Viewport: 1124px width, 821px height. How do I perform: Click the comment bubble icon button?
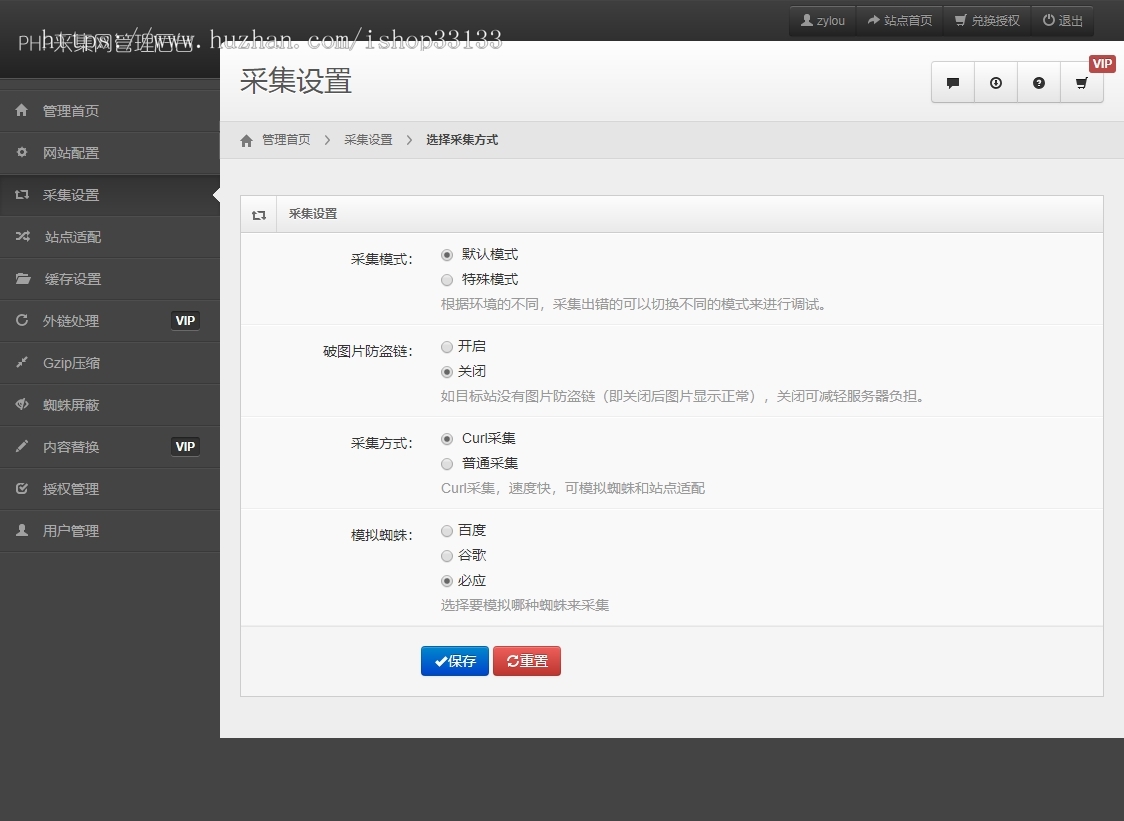click(953, 83)
